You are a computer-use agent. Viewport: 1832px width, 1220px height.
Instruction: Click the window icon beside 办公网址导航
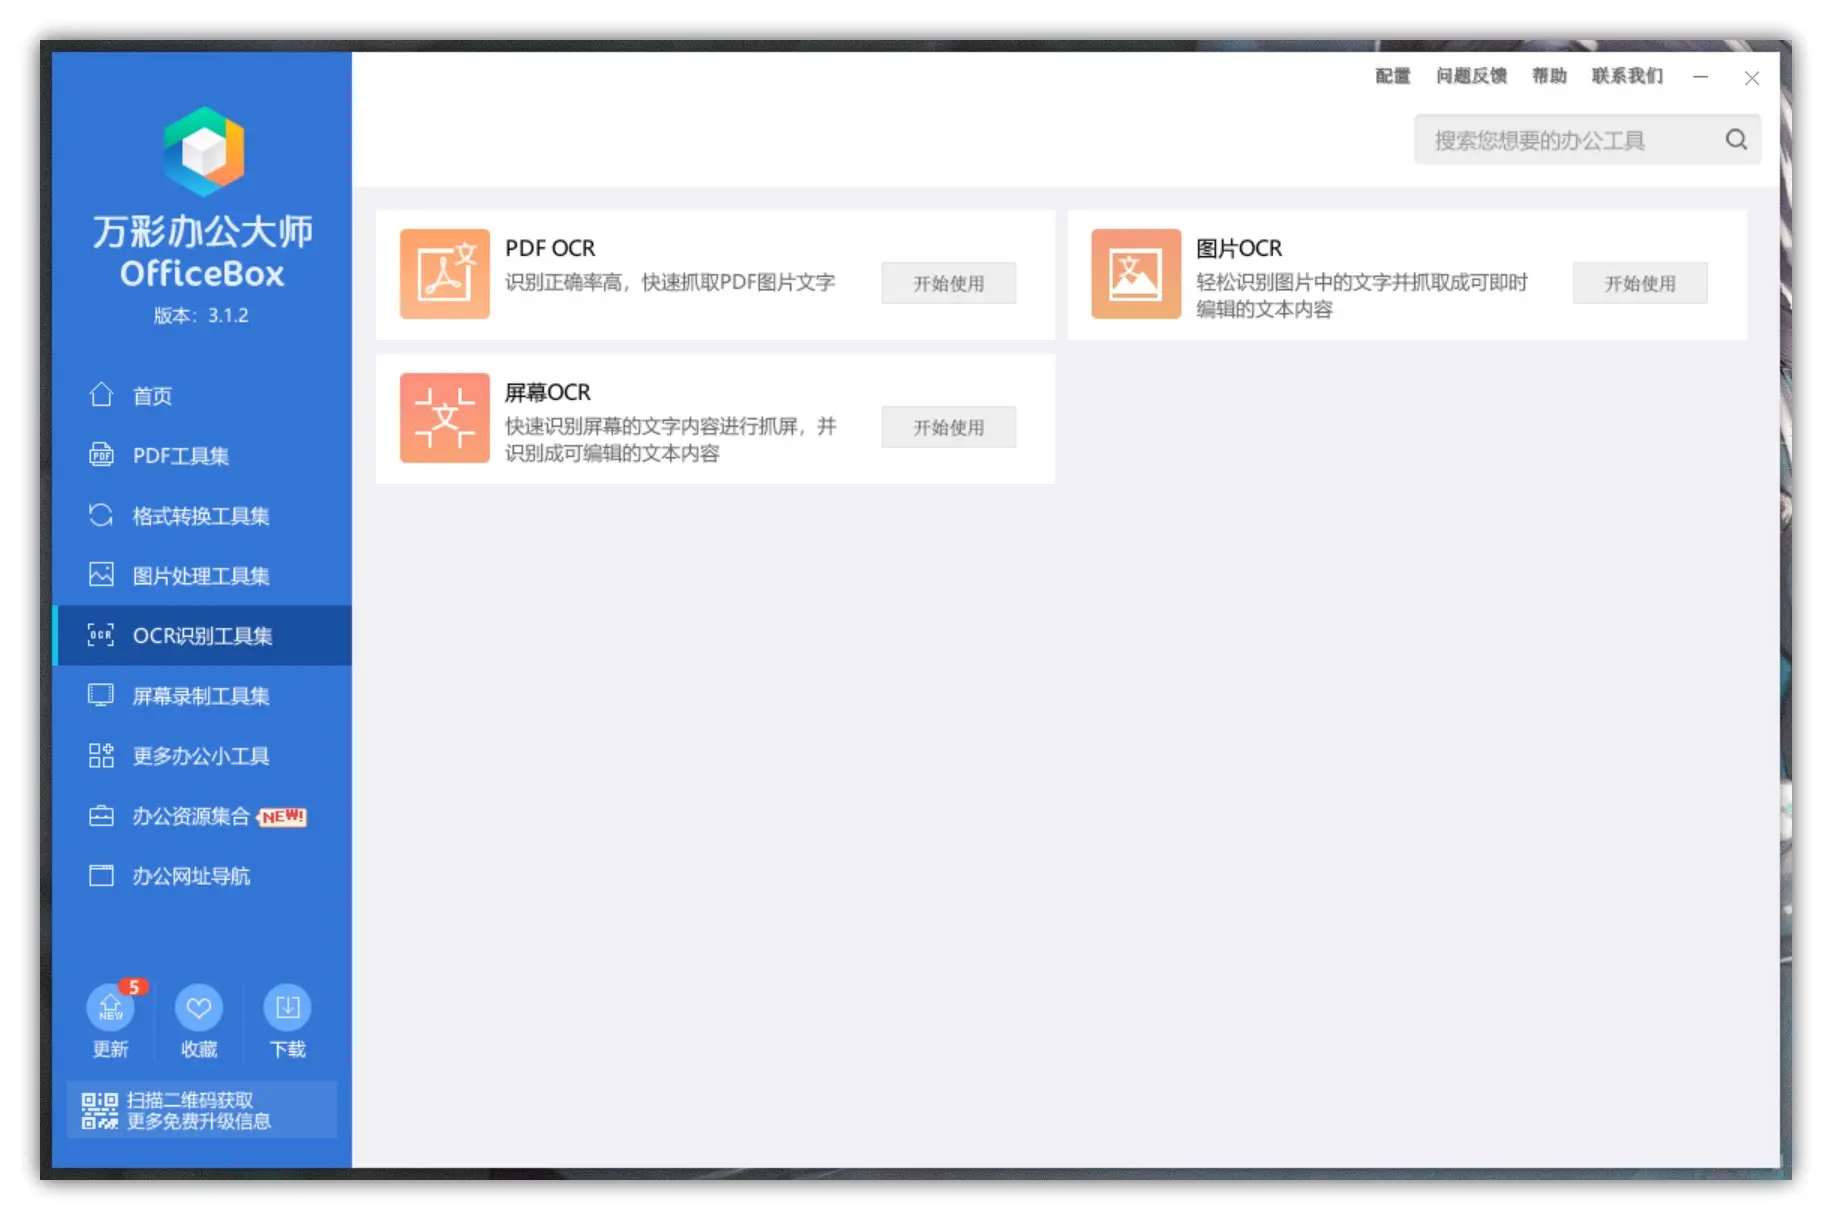pyautogui.click(x=101, y=876)
